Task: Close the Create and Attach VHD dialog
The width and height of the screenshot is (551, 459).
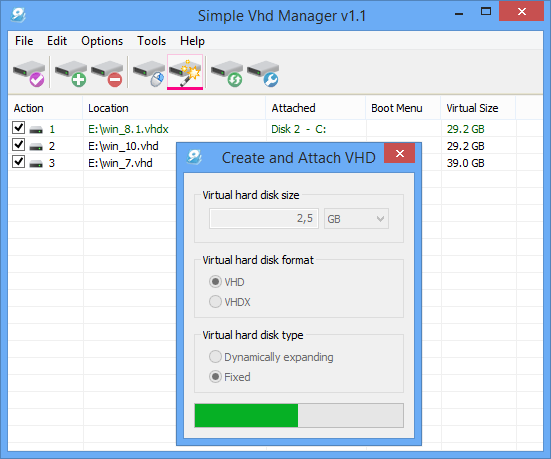Action: (x=400, y=153)
